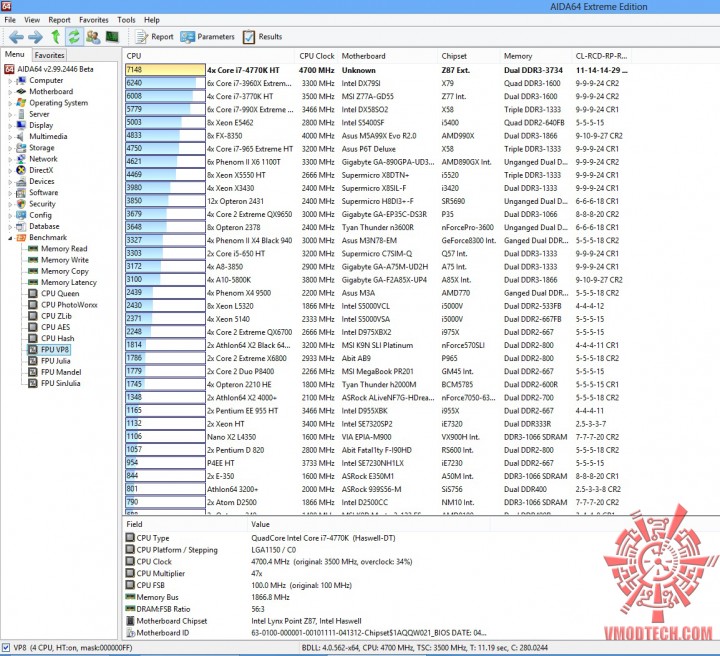The width and height of the screenshot is (720, 656).
Task: Sort by the CPU column header
Action: coord(209,56)
